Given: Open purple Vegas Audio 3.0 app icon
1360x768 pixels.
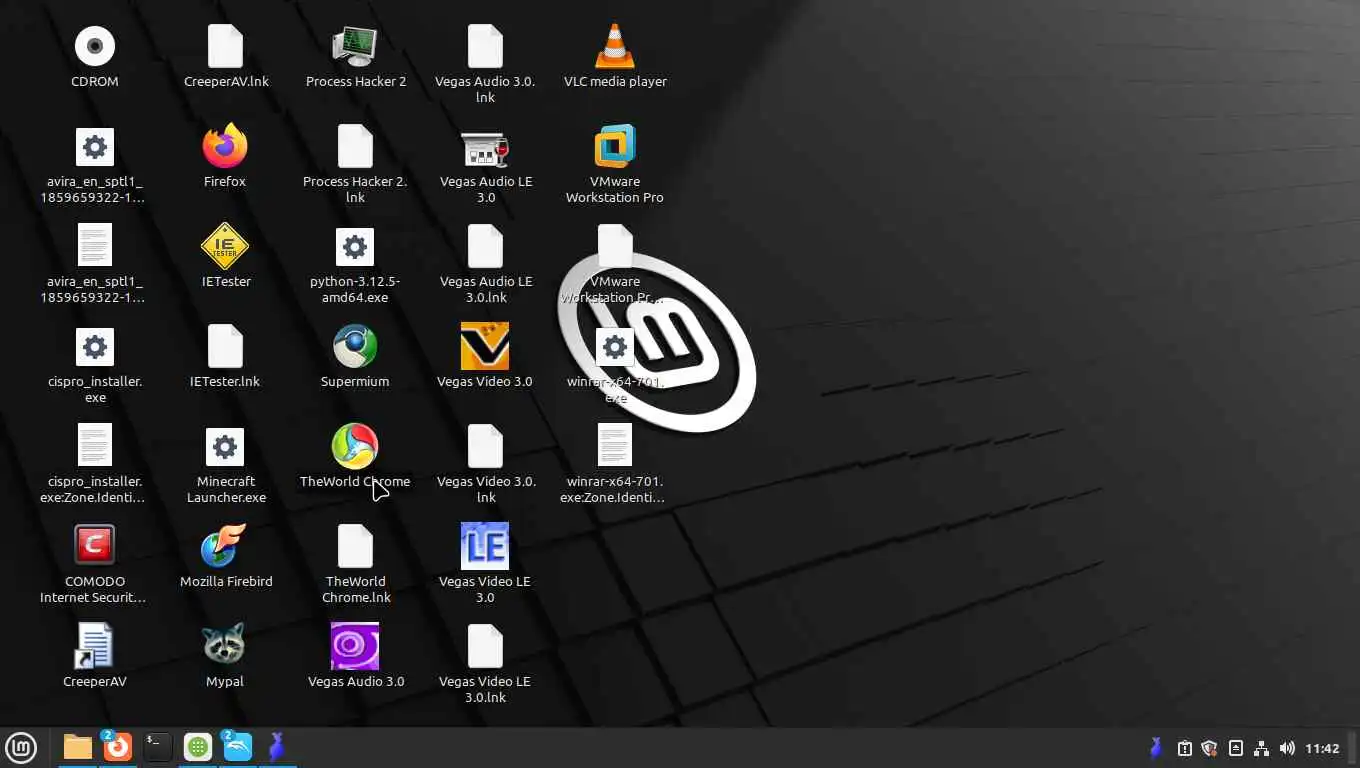Looking at the screenshot, I should [355, 646].
